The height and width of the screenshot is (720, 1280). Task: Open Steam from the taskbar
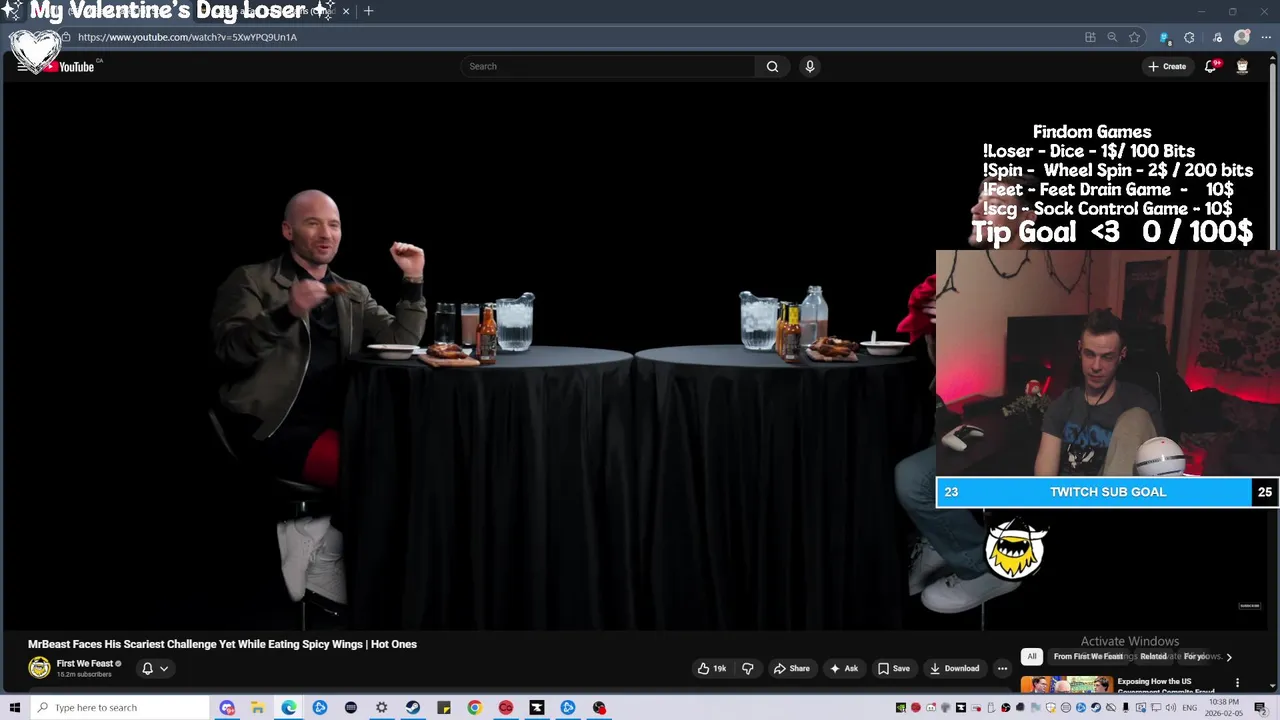pyautogui.click(x=413, y=707)
